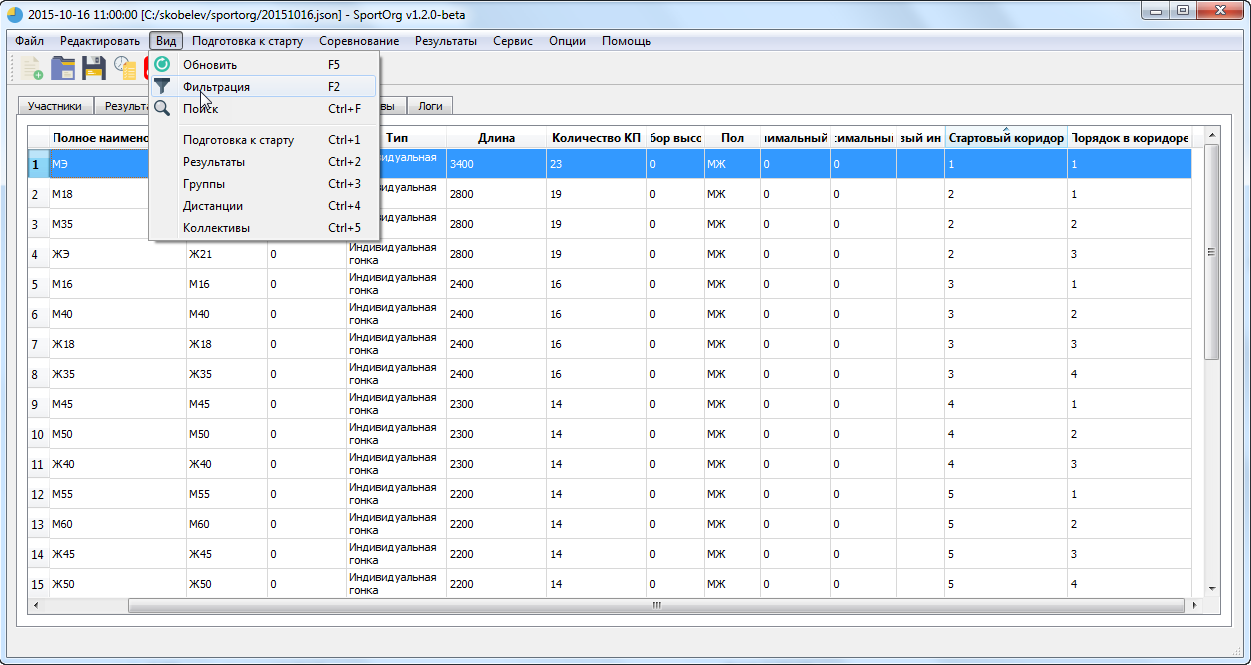The image size is (1251, 665).
Task: Click the Save floppy disk icon
Action: [x=94, y=68]
